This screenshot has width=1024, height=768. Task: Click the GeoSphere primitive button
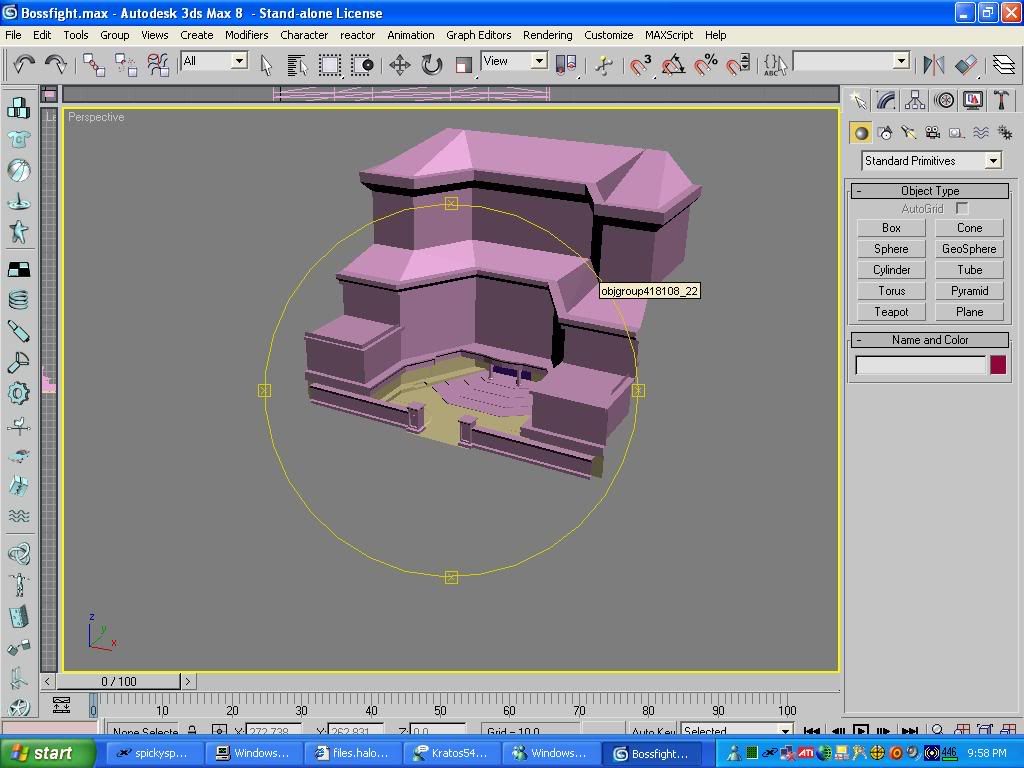coord(969,249)
